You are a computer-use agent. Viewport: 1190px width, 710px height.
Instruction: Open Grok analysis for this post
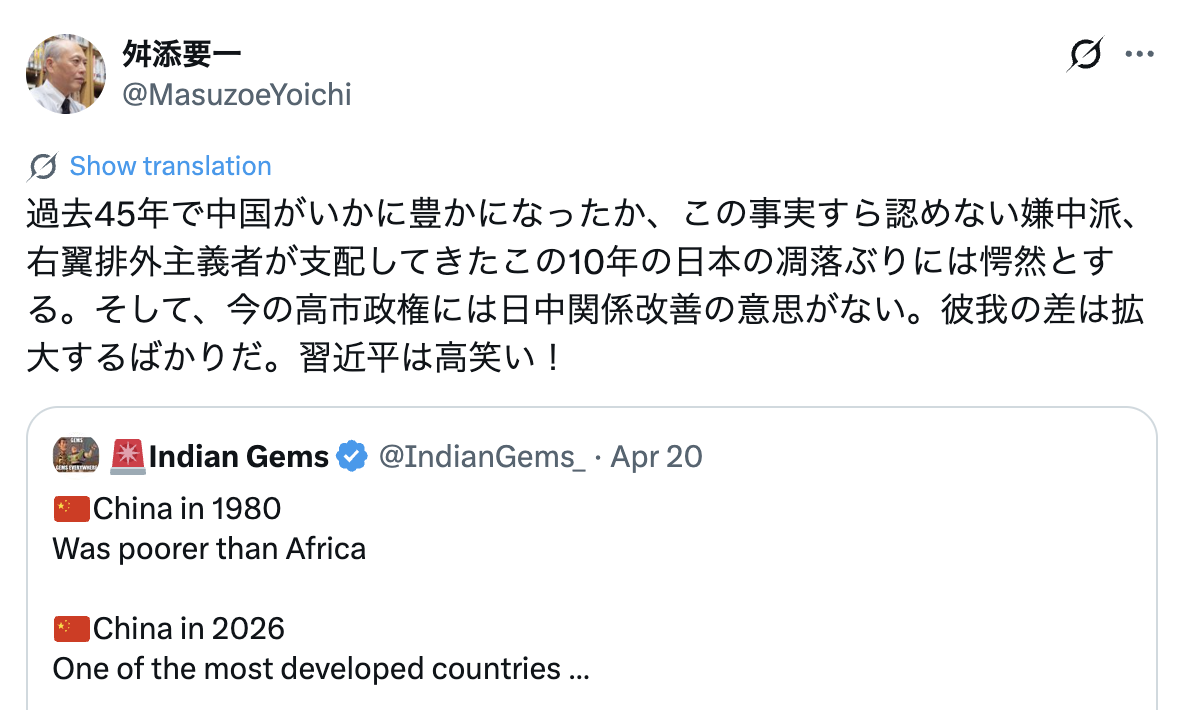[1087, 56]
